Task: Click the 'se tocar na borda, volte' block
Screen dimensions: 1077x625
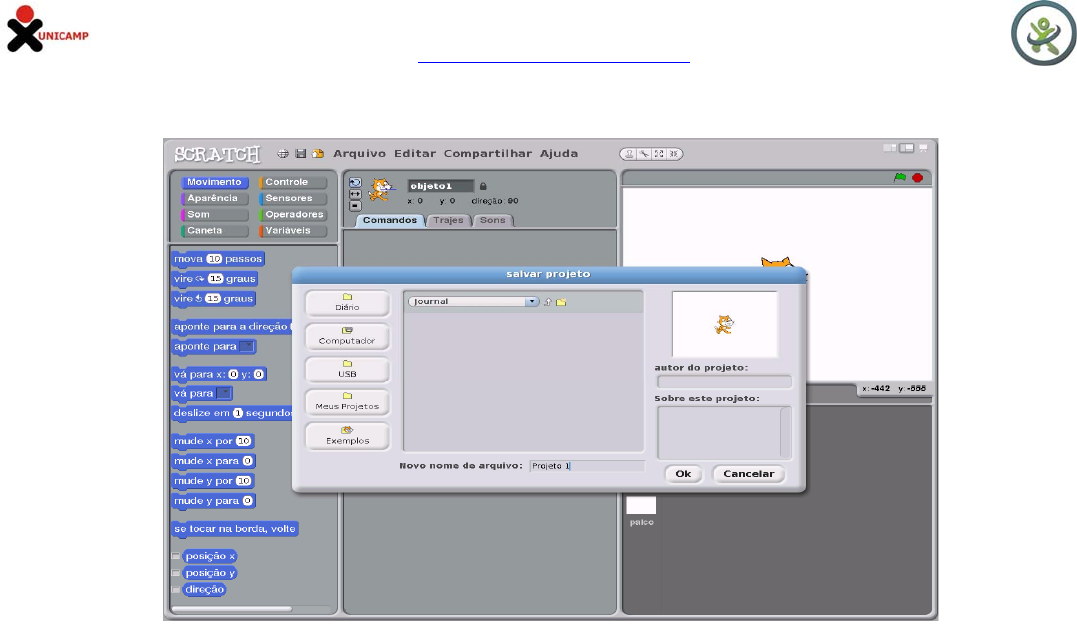Action: pyautogui.click(x=234, y=529)
